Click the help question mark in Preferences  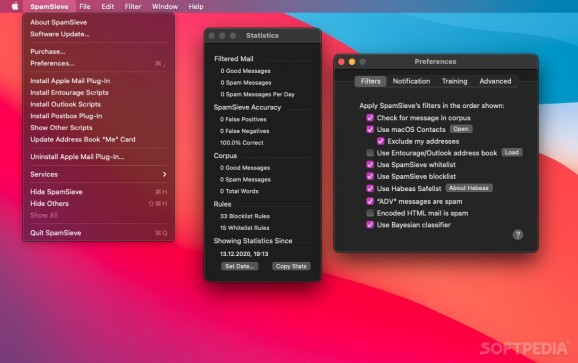(518, 235)
